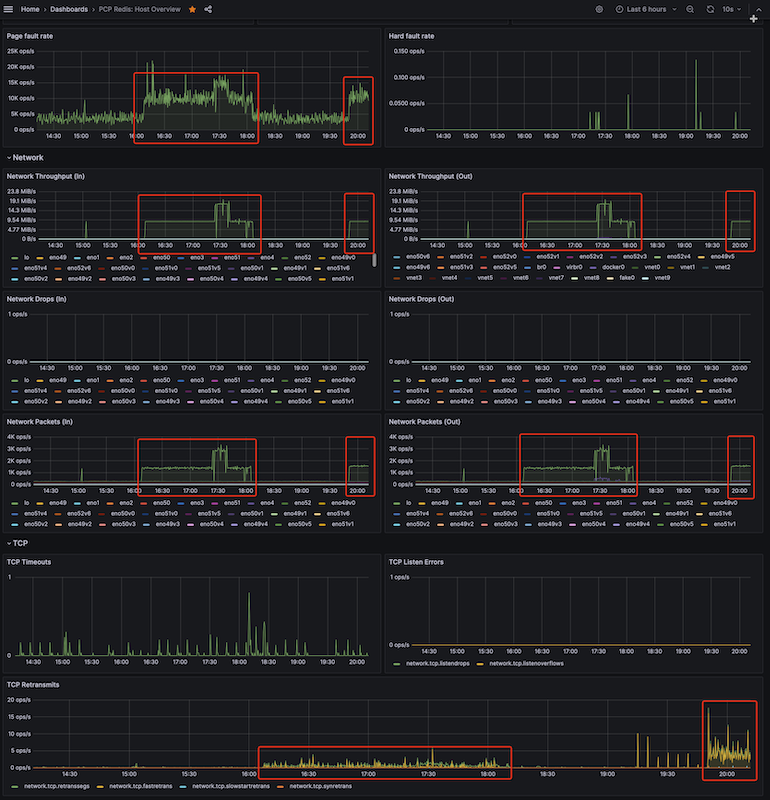
Task: Toggle network.tcp.fastretrans legend series
Action: click(140, 786)
